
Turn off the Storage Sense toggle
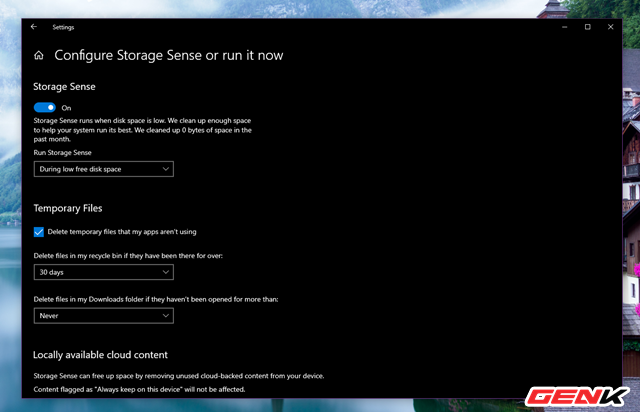pos(44,107)
